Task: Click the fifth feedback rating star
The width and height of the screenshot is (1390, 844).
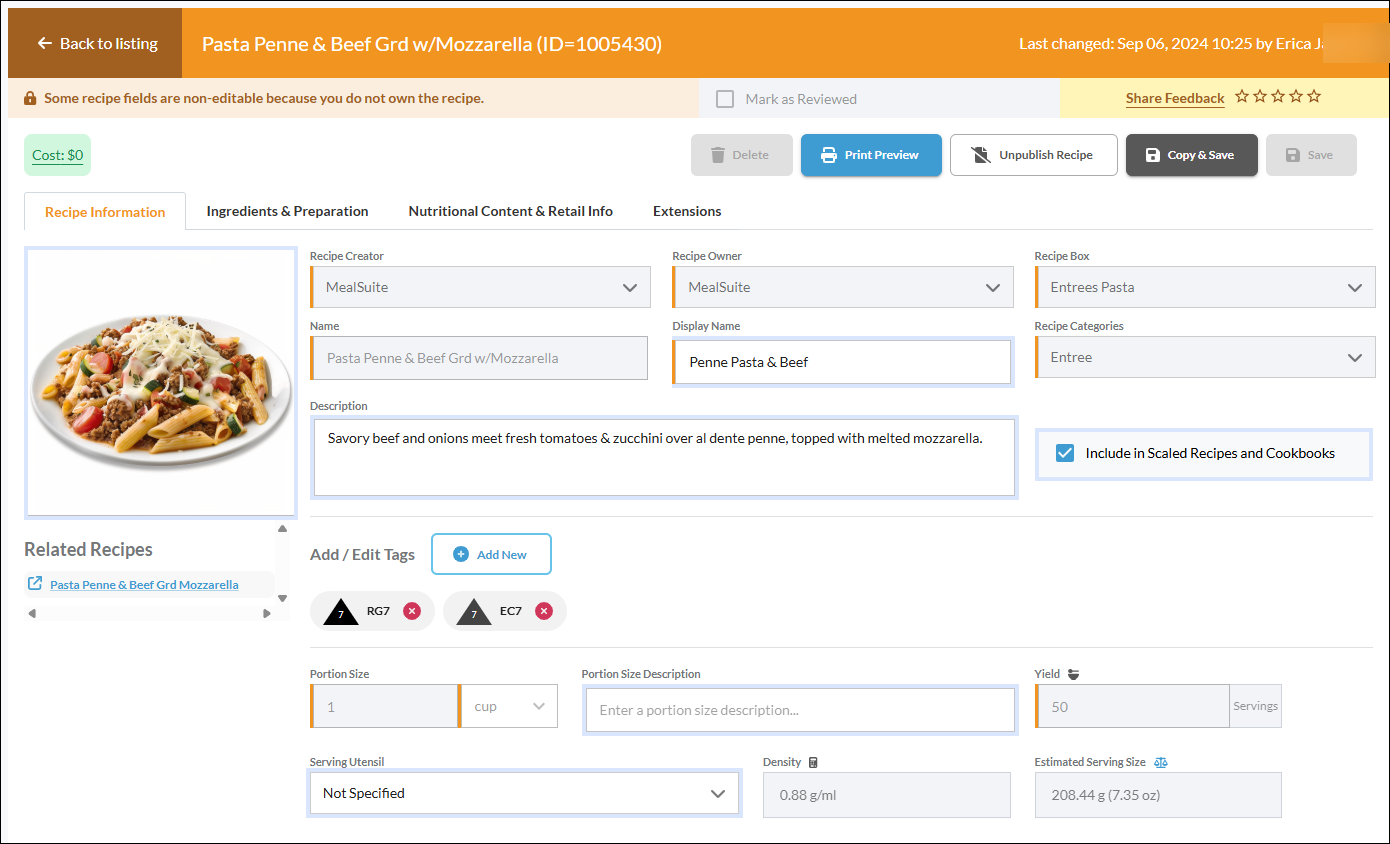Action: [x=1314, y=97]
